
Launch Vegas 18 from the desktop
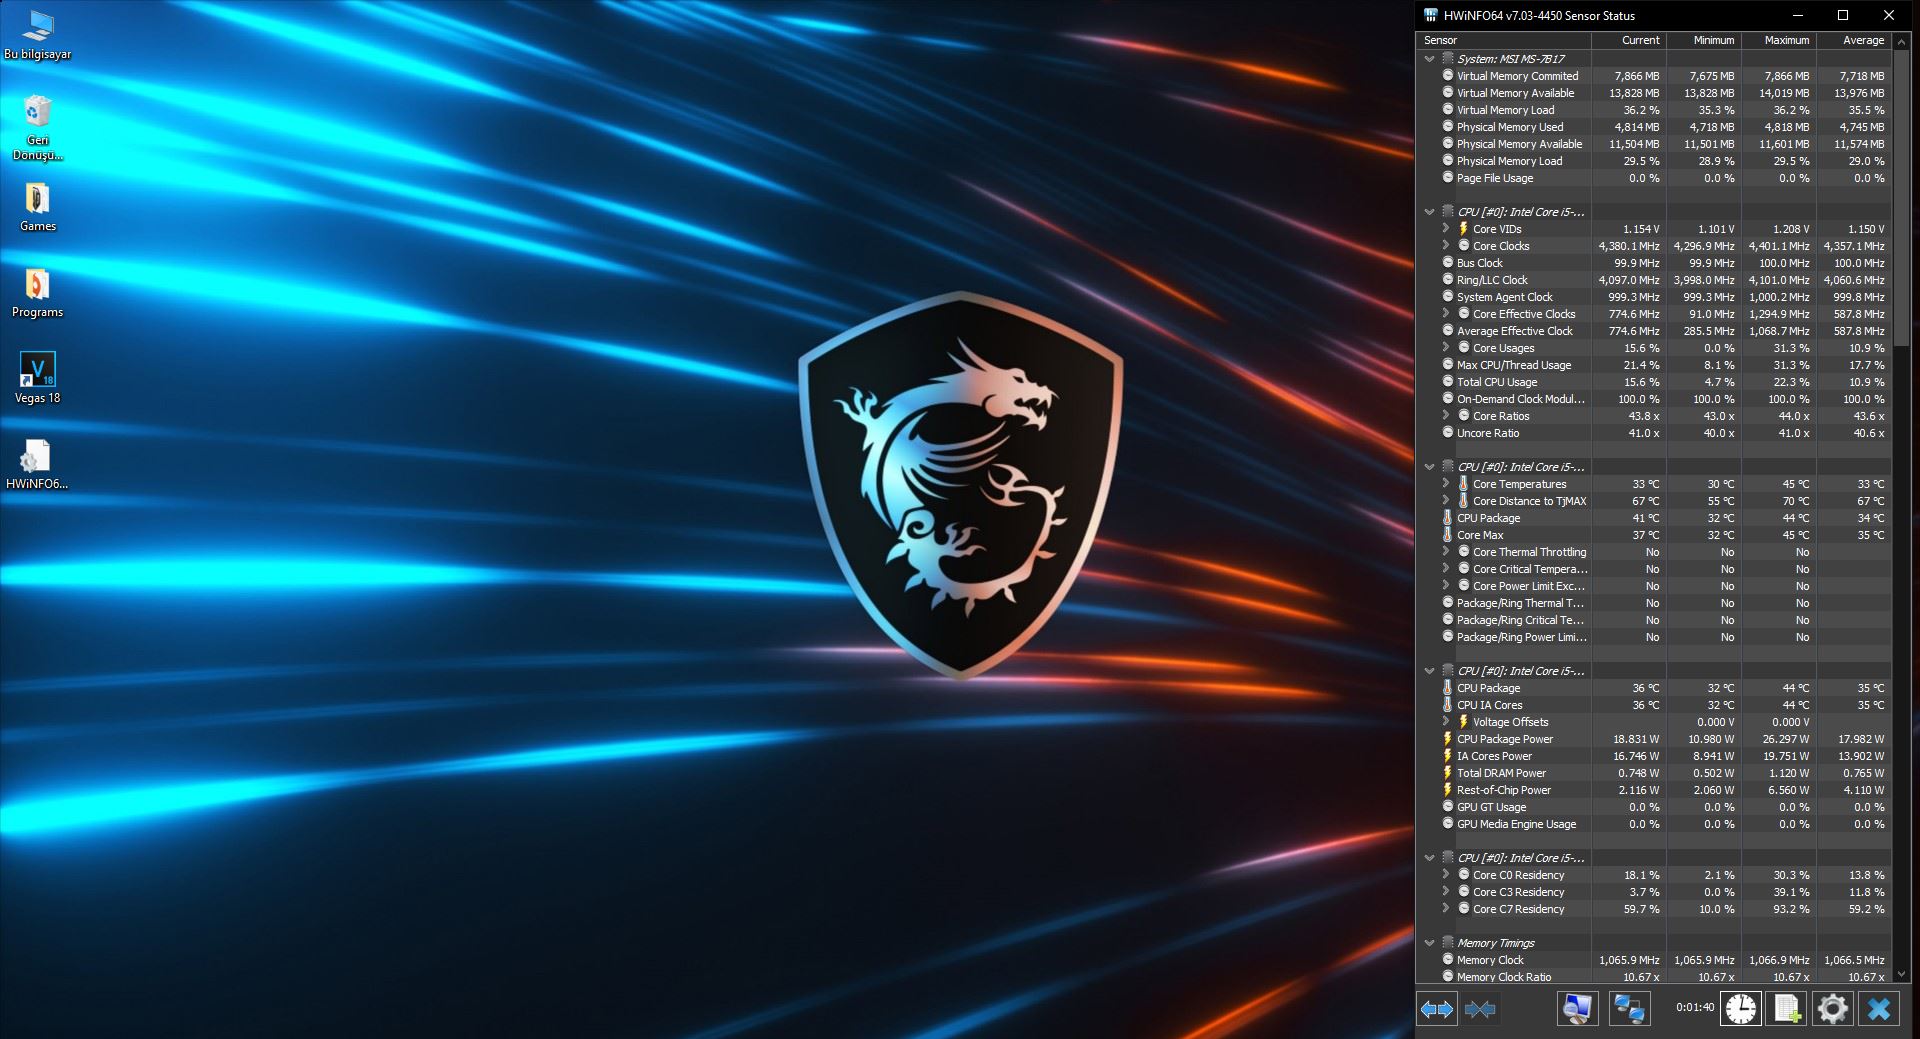[38, 378]
